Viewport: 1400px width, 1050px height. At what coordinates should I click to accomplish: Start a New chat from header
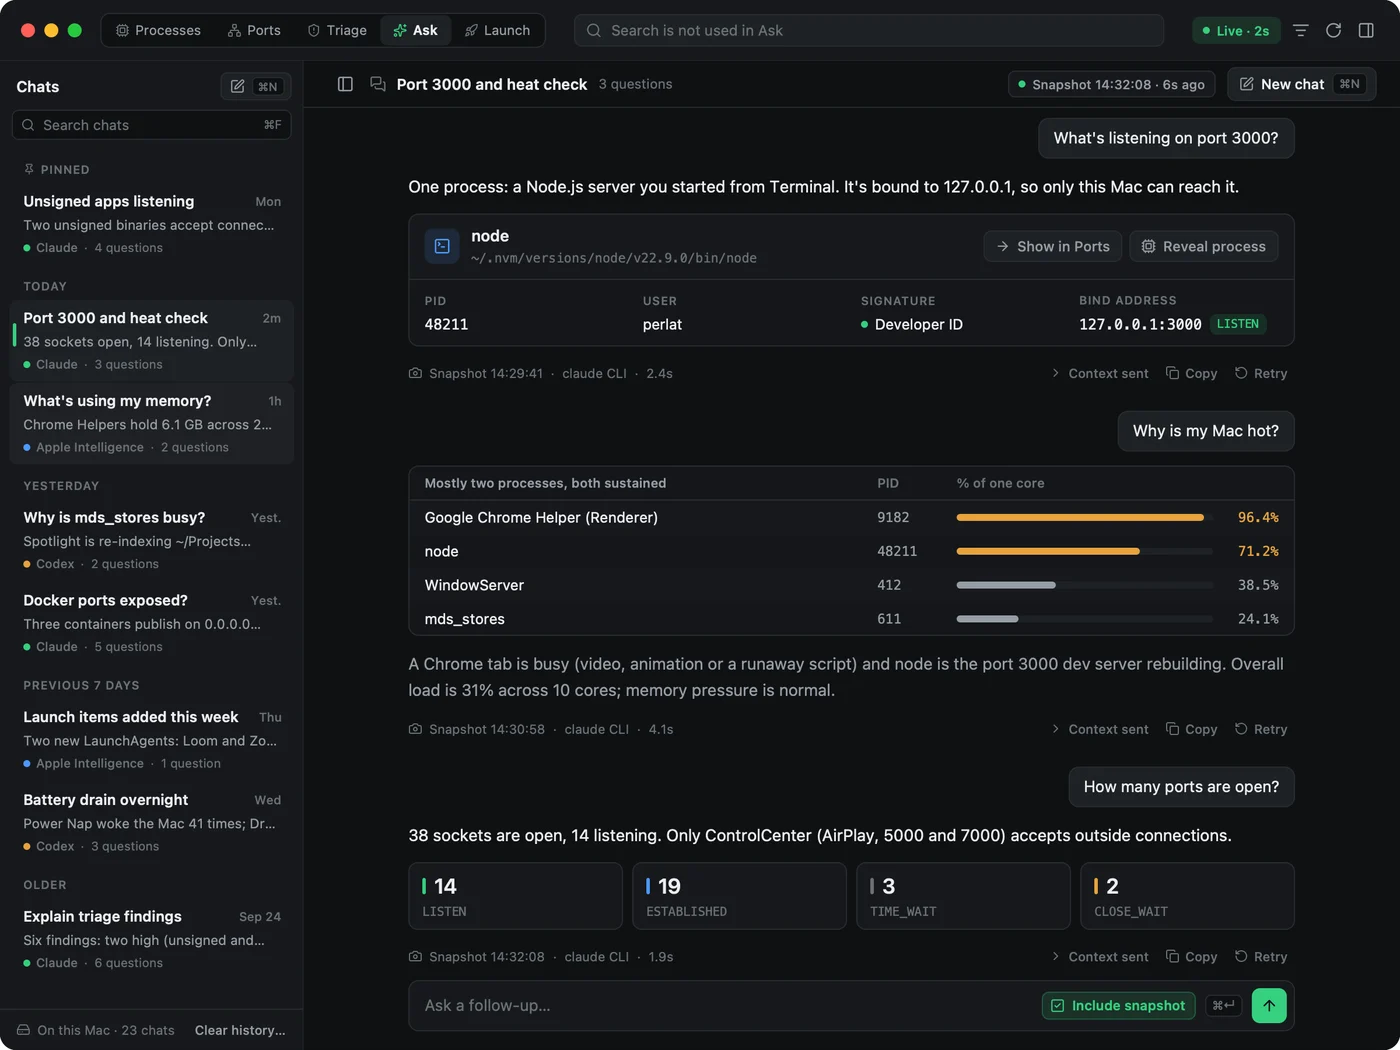[x=1301, y=84]
